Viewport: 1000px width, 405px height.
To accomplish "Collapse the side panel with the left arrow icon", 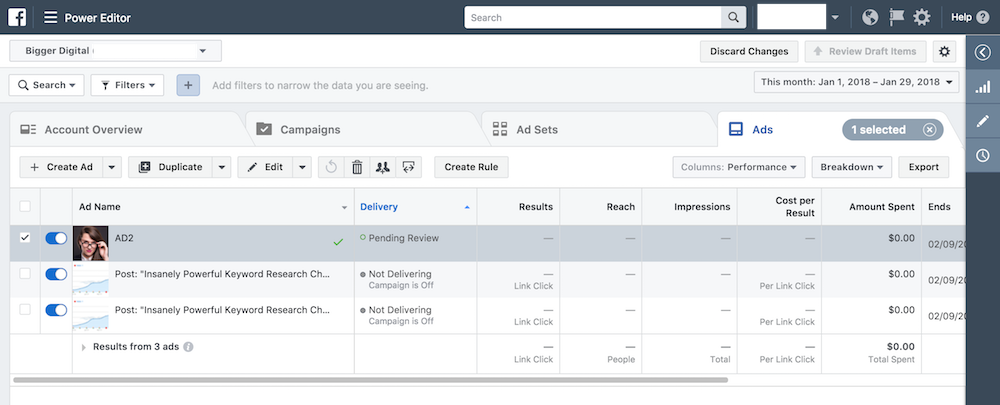I will click(983, 52).
